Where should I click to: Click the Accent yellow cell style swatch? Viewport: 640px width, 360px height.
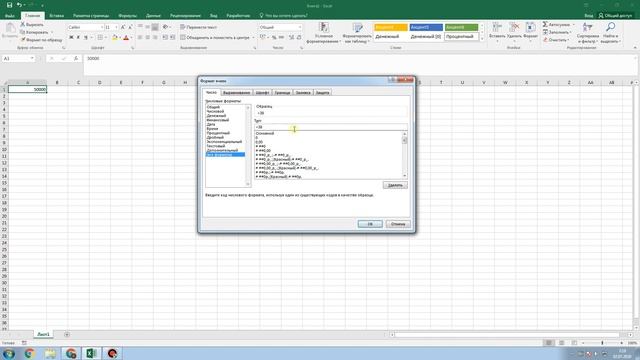391,27
